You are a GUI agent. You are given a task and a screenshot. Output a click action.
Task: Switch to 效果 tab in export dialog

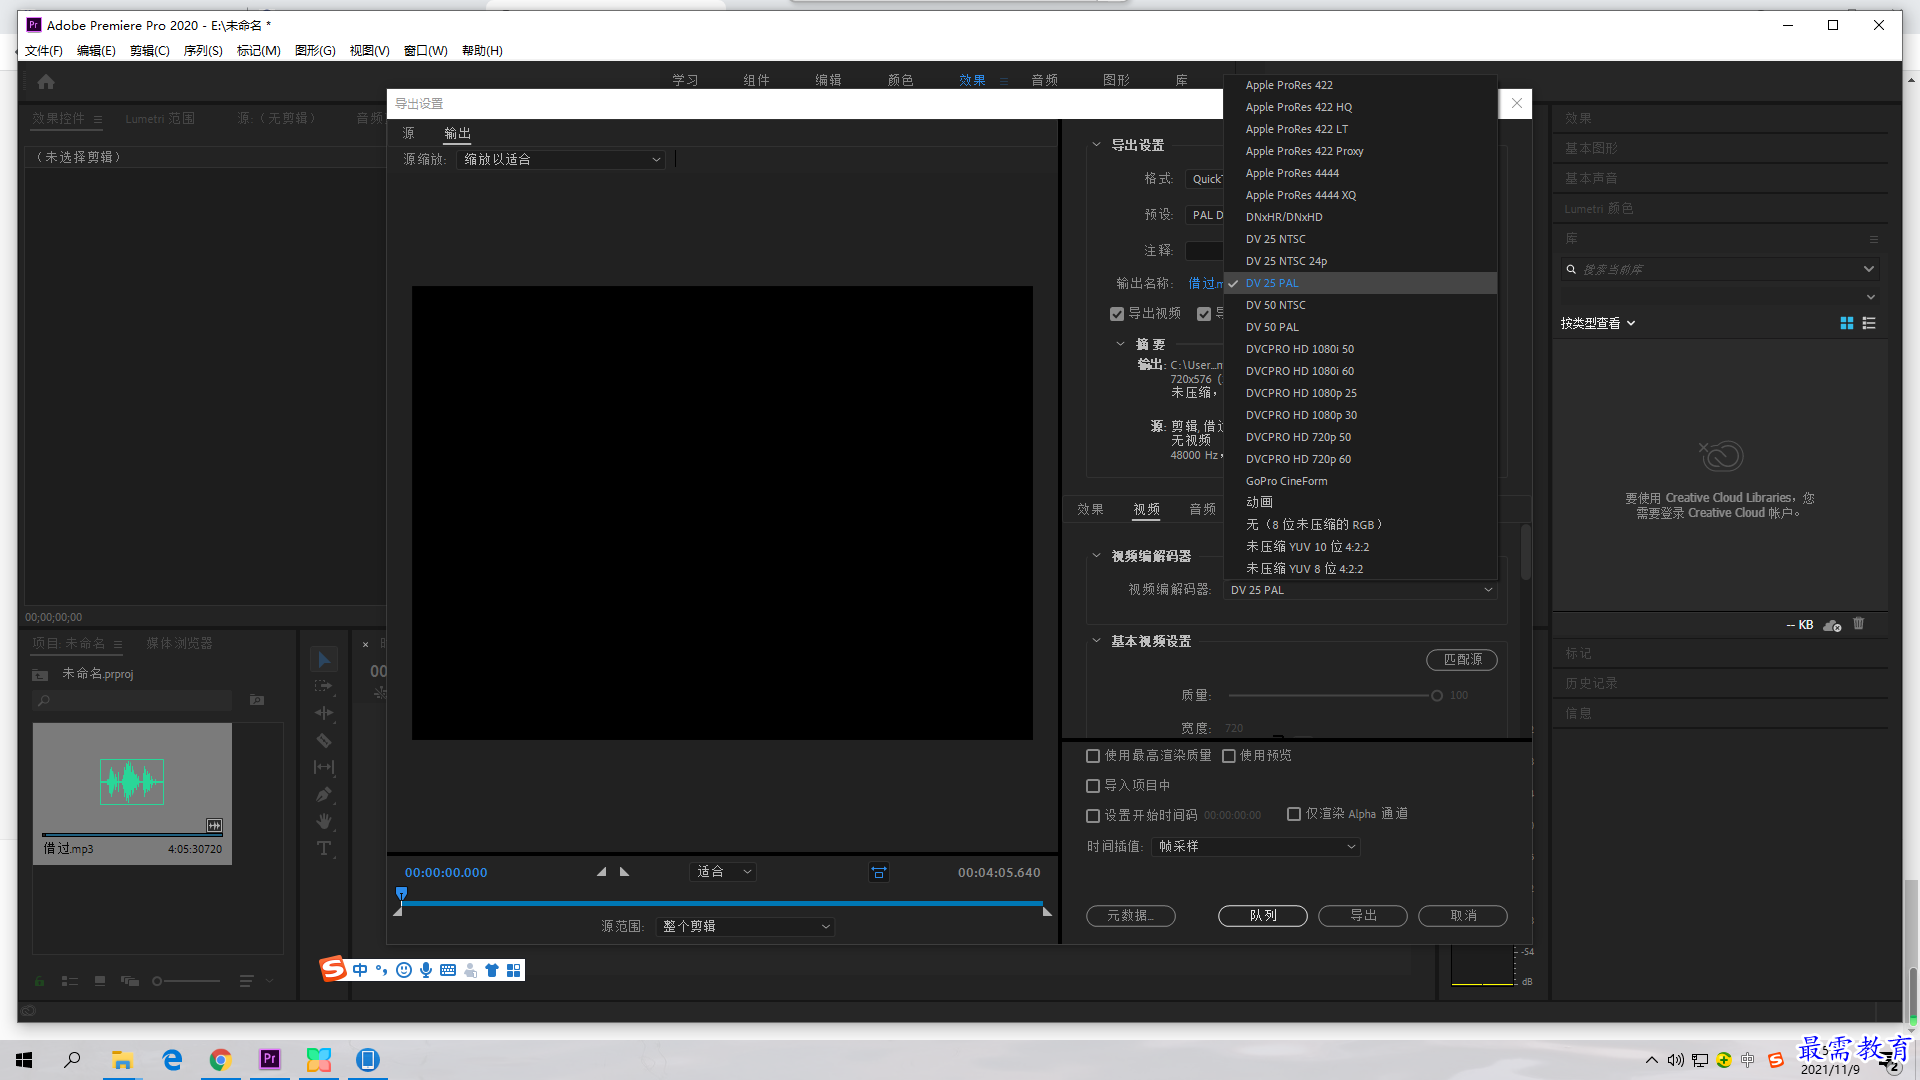tap(1090, 510)
